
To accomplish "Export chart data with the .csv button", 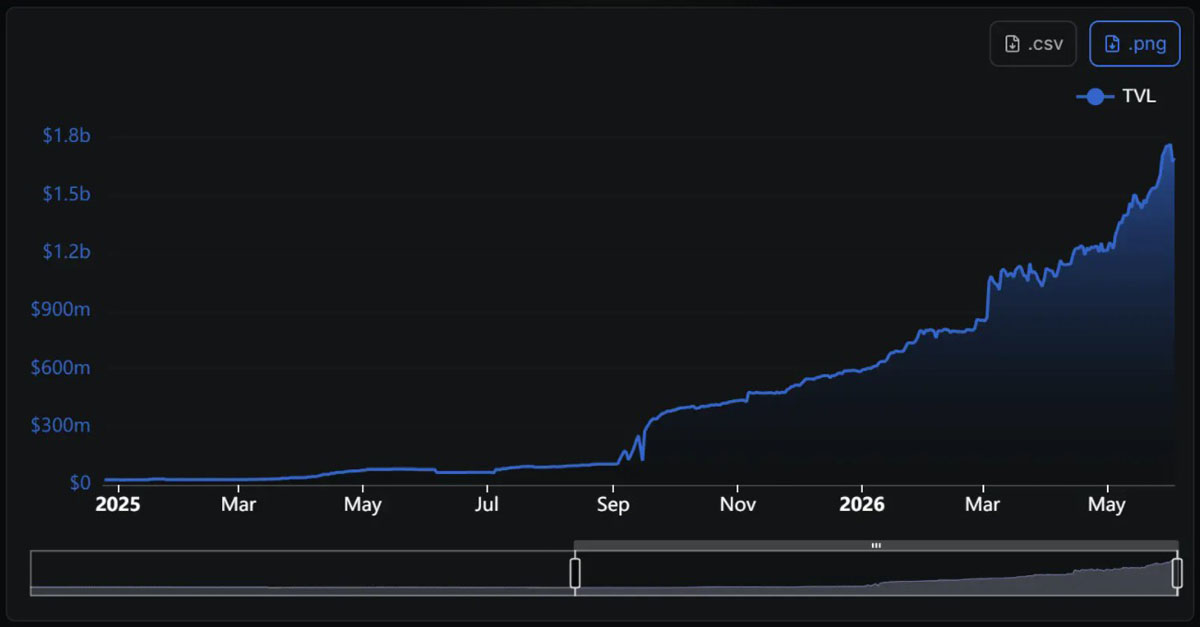I will (x=1033, y=44).
